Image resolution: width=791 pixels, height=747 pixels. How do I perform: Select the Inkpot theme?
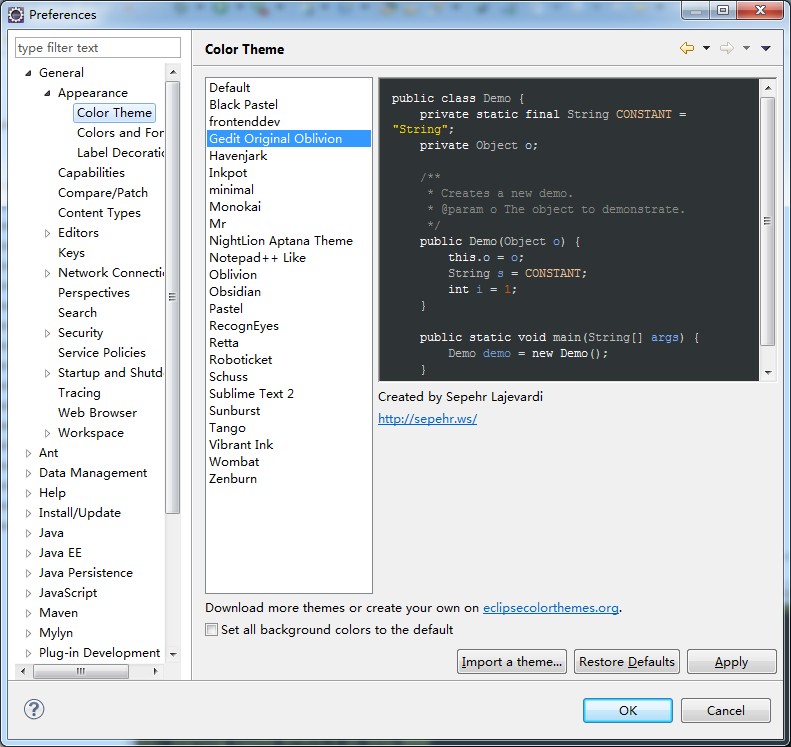coord(289,173)
